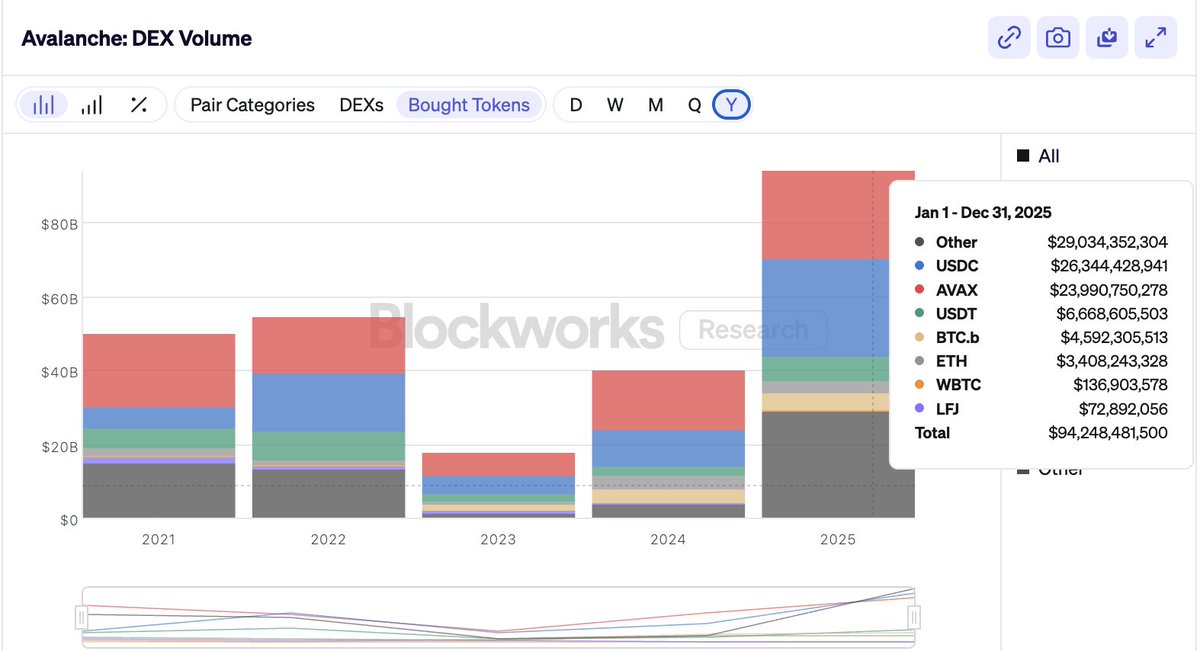Select the DEXs tab
The image size is (1200, 651).
361,105
